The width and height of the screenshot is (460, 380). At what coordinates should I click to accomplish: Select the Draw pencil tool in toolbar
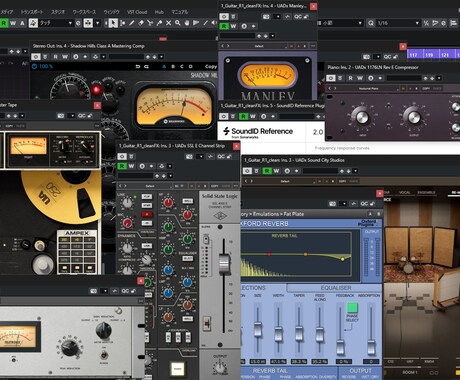point(132,23)
